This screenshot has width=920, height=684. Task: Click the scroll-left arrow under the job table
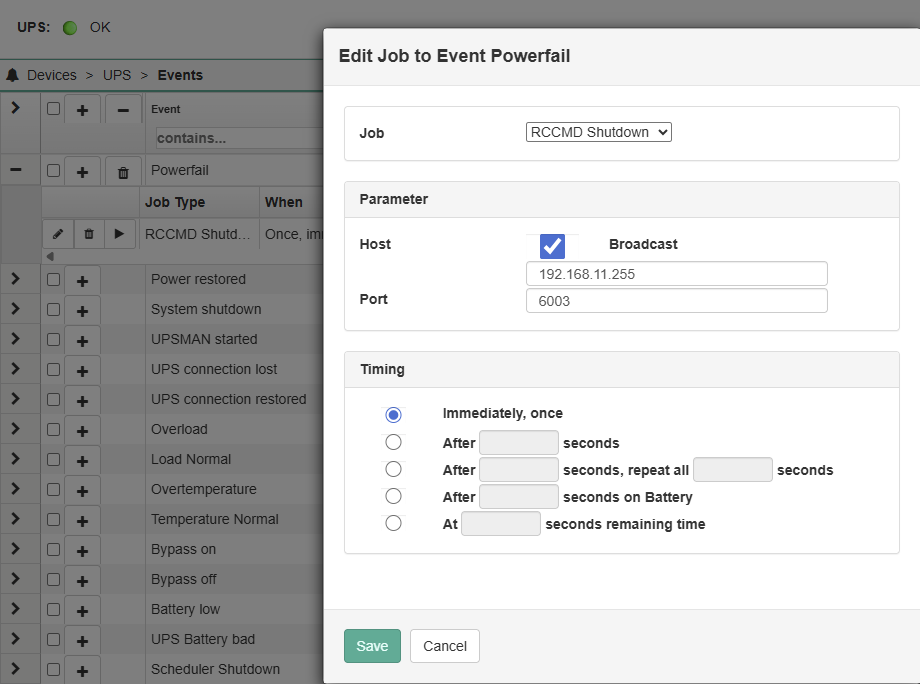pyautogui.click(x=50, y=256)
